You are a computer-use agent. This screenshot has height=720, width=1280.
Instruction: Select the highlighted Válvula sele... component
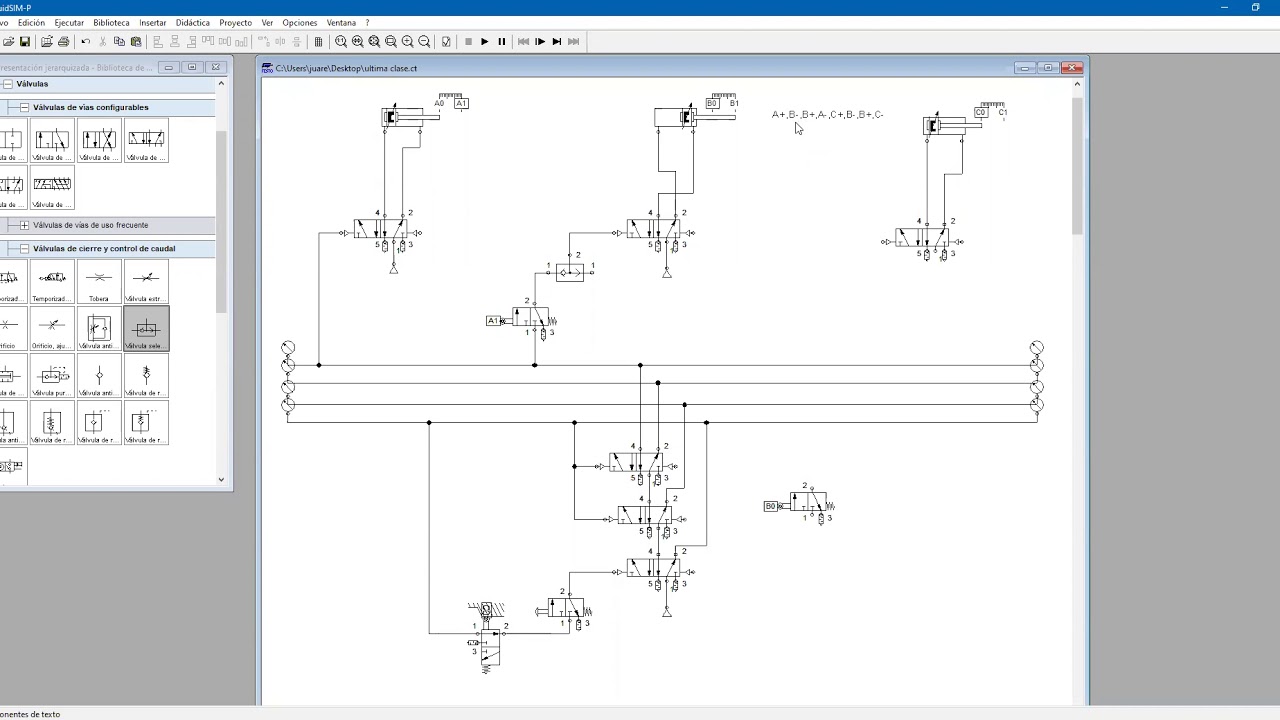coord(146,329)
